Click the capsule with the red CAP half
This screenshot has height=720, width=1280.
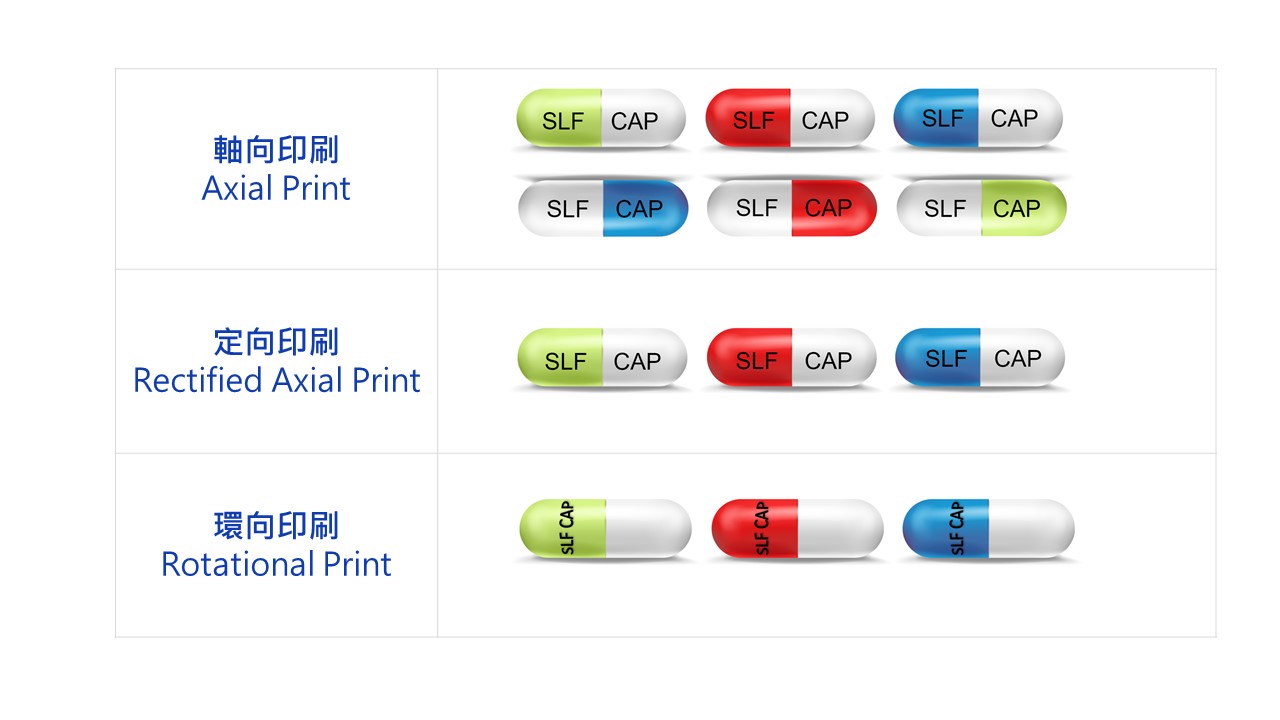792,207
